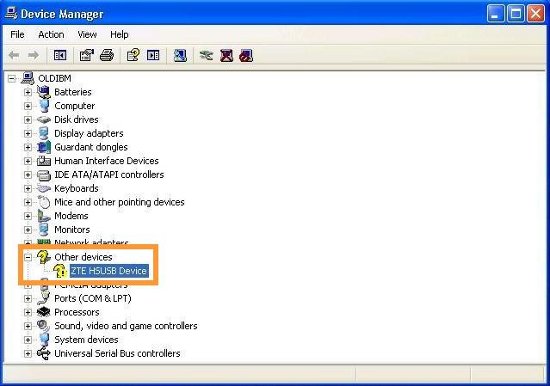
Task: Minimize the Device Manager window
Action: pyautogui.click(x=495, y=14)
